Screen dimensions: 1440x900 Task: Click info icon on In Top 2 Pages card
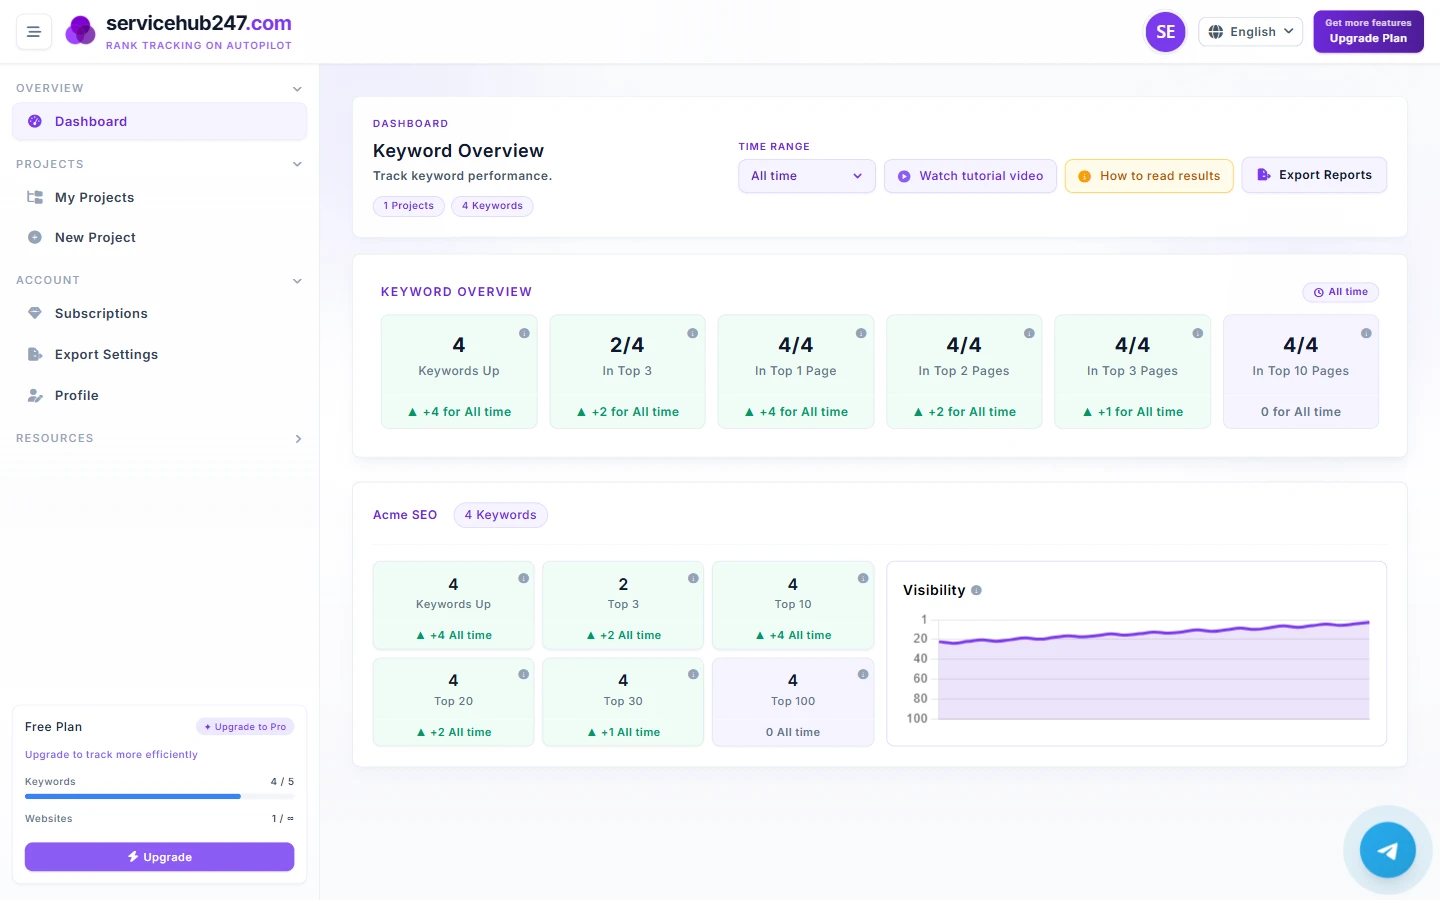1029,333
